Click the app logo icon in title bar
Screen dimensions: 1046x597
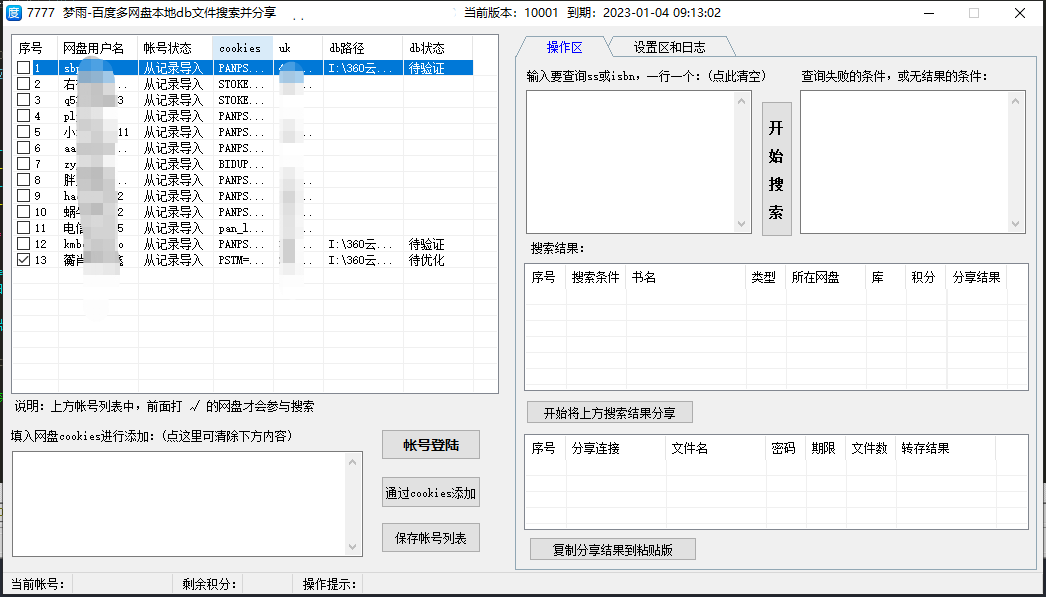pos(14,13)
